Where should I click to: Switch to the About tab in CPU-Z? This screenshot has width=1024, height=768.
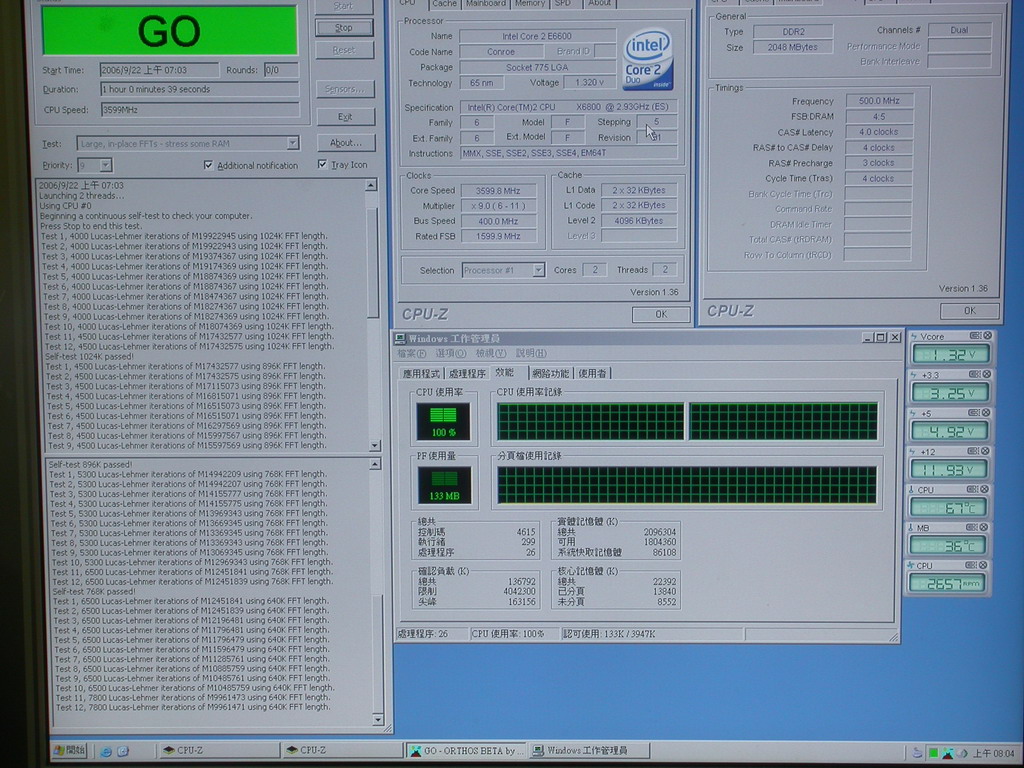pyautogui.click(x=600, y=4)
